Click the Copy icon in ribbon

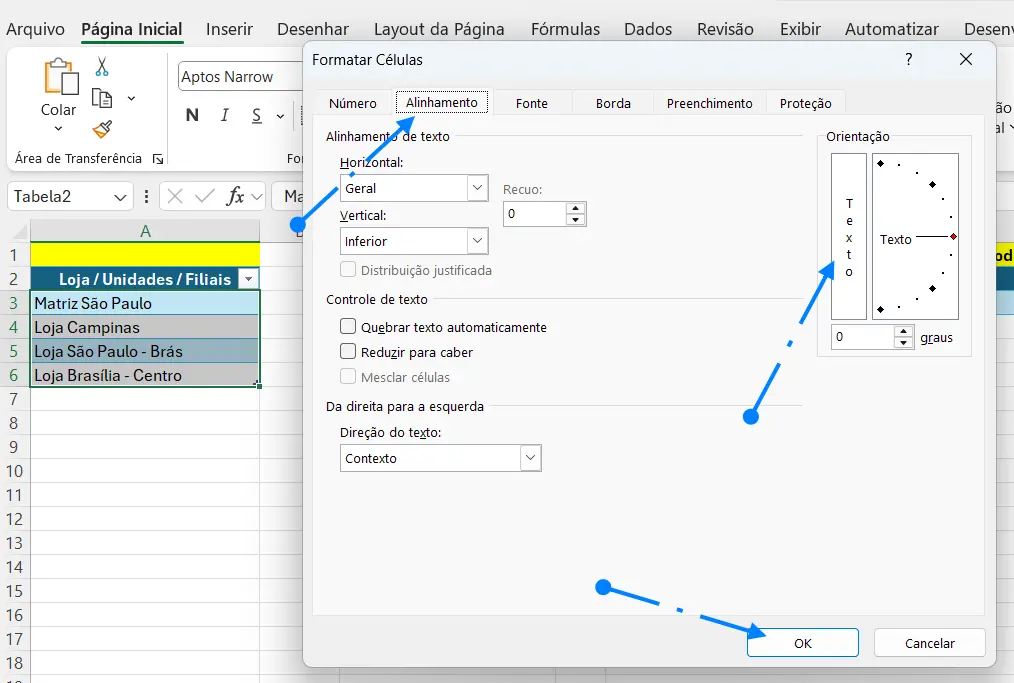102,98
